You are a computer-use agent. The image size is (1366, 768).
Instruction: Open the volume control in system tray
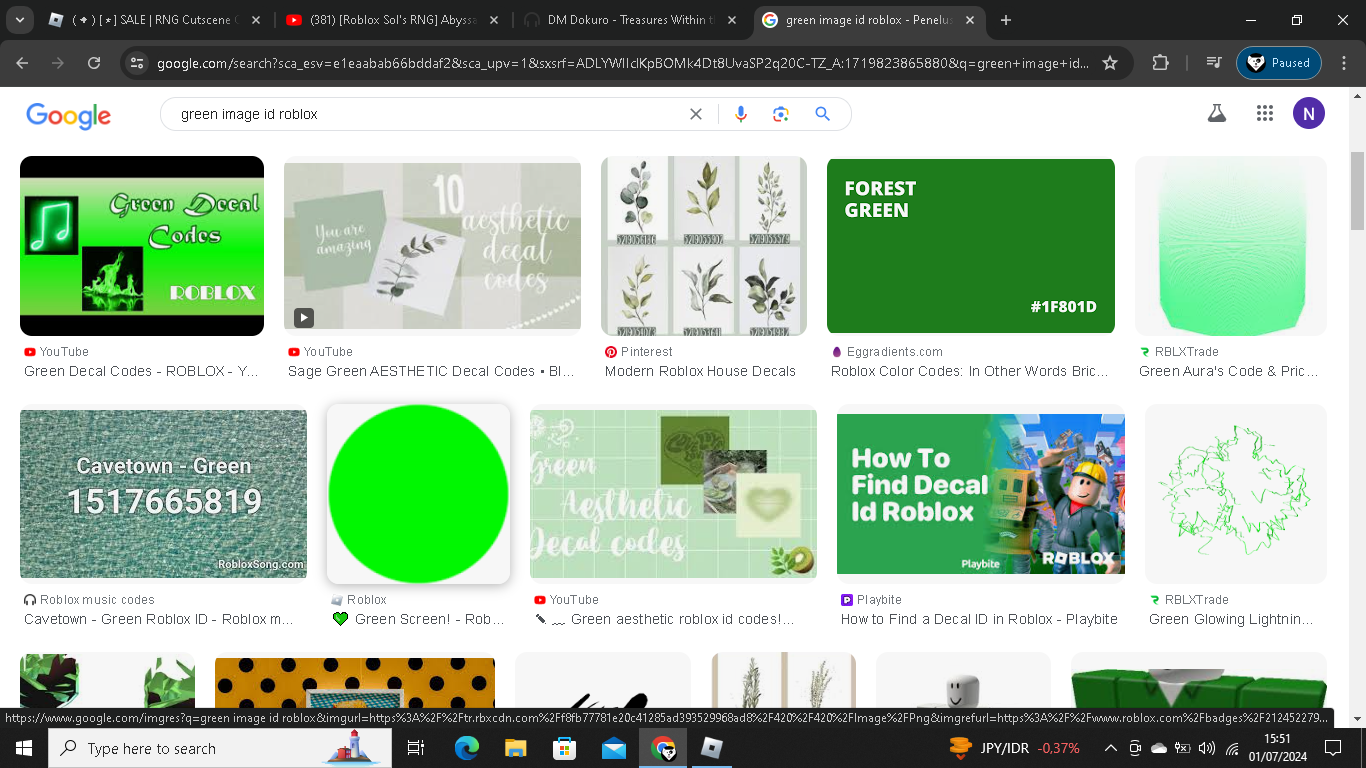point(1206,748)
